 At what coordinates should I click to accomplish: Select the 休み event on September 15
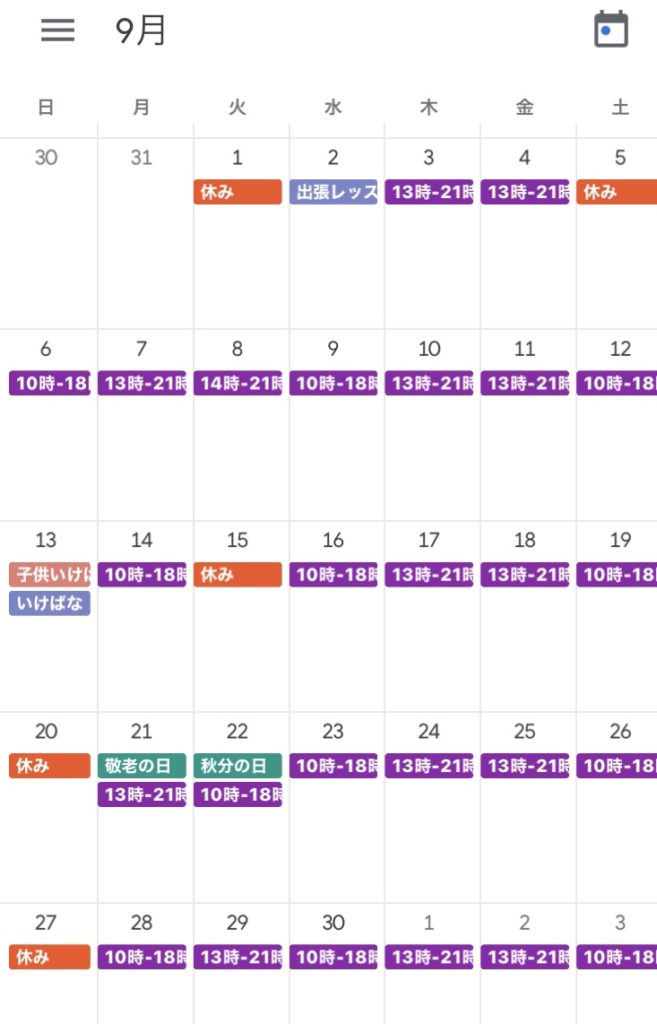pyautogui.click(x=238, y=575)
